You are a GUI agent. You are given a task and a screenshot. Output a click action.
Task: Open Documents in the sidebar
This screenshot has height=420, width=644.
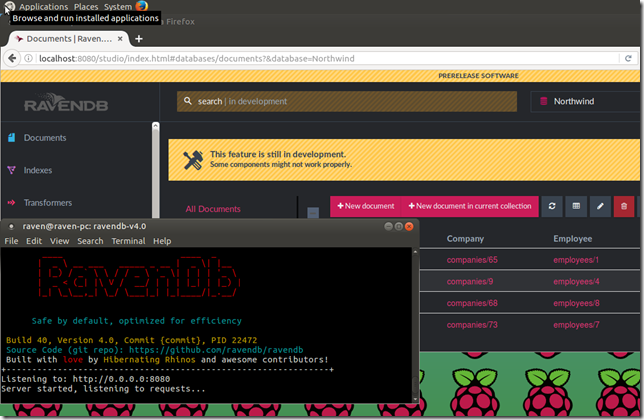click(x=45, y=138)
